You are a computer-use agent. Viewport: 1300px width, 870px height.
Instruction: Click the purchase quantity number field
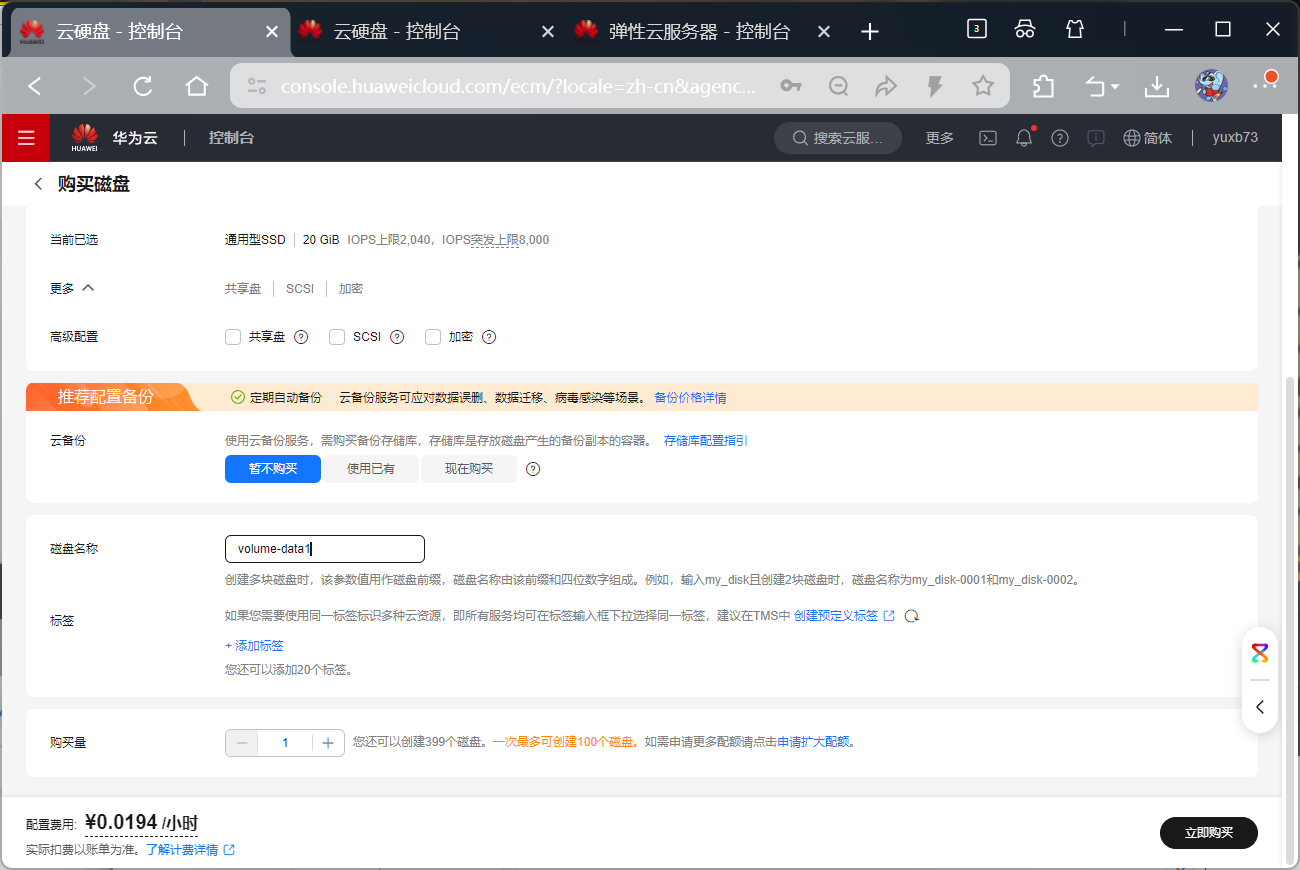click(285, 743)
